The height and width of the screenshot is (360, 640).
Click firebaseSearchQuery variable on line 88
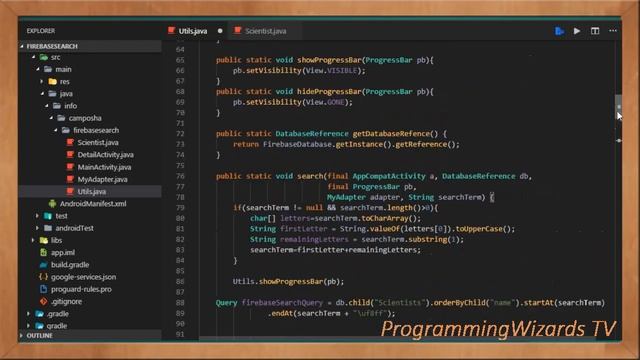click(282, 303)
